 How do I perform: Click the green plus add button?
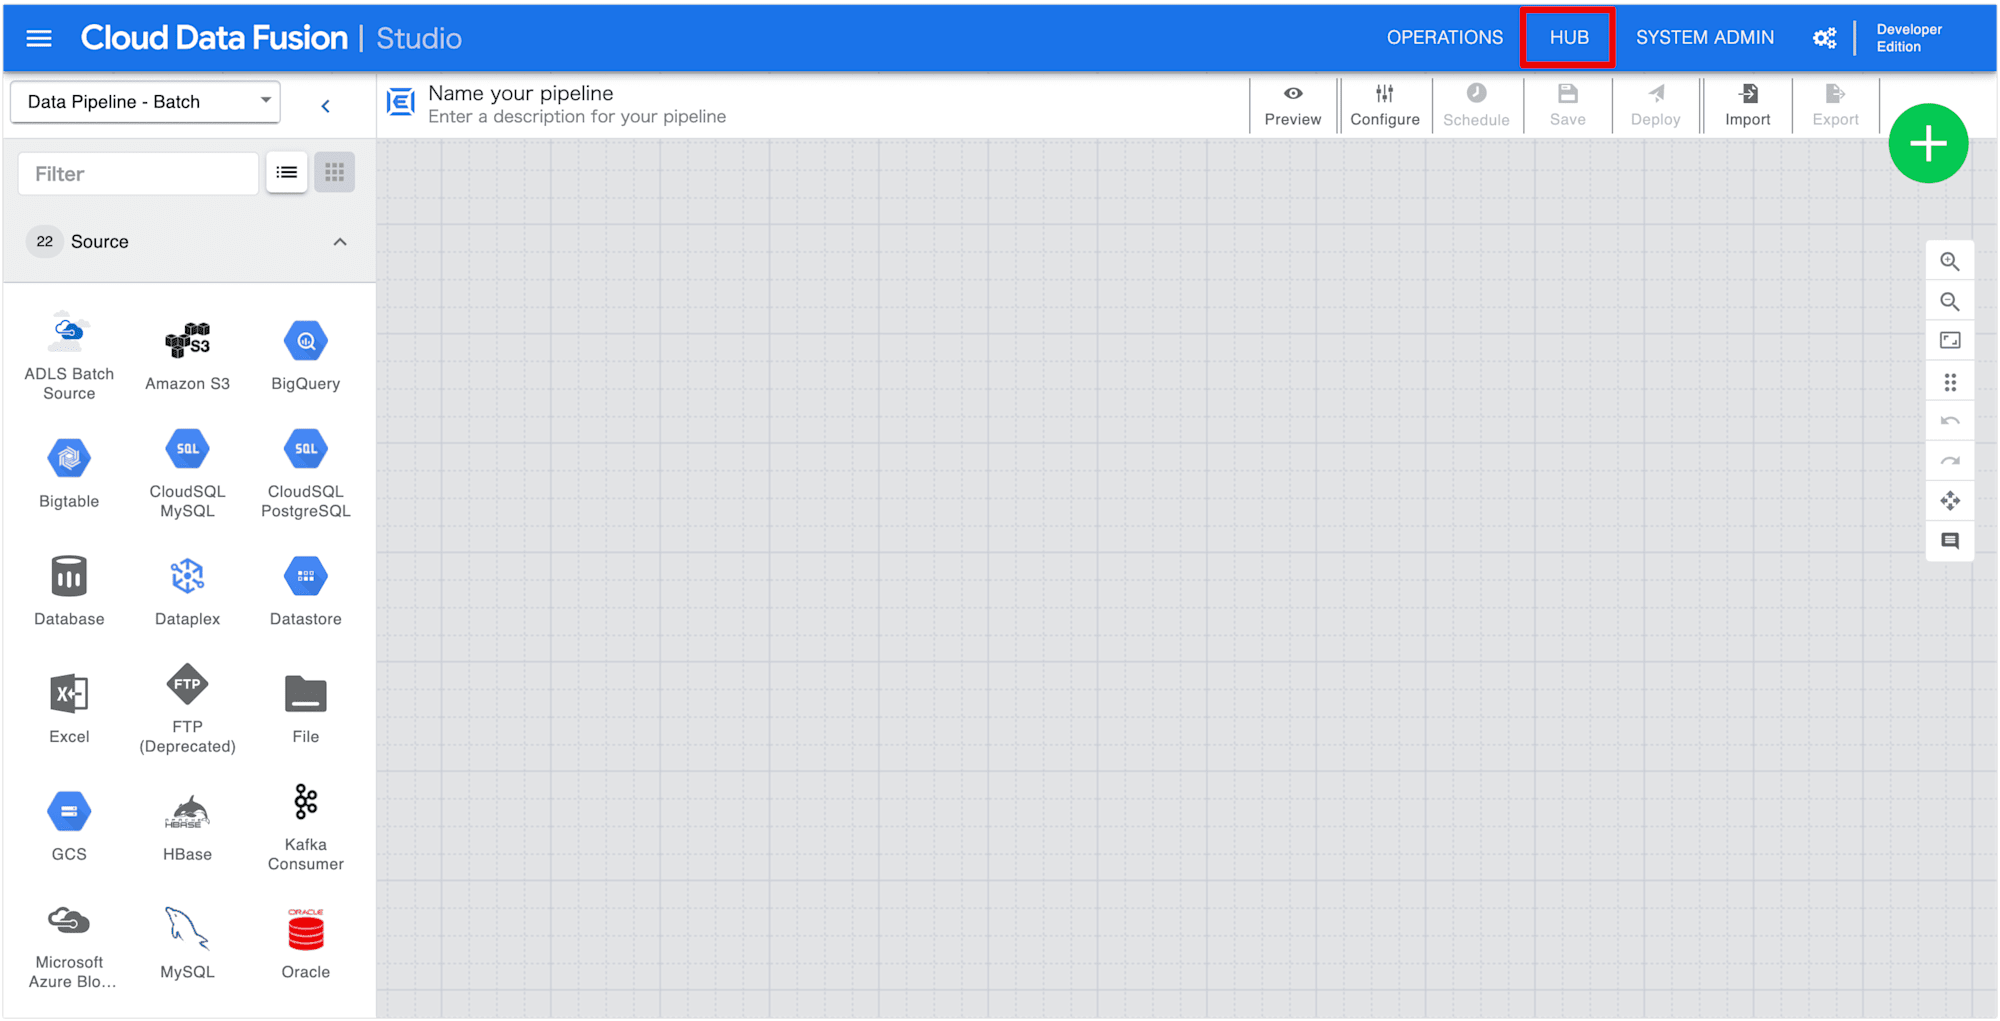tap(1928, 144)
